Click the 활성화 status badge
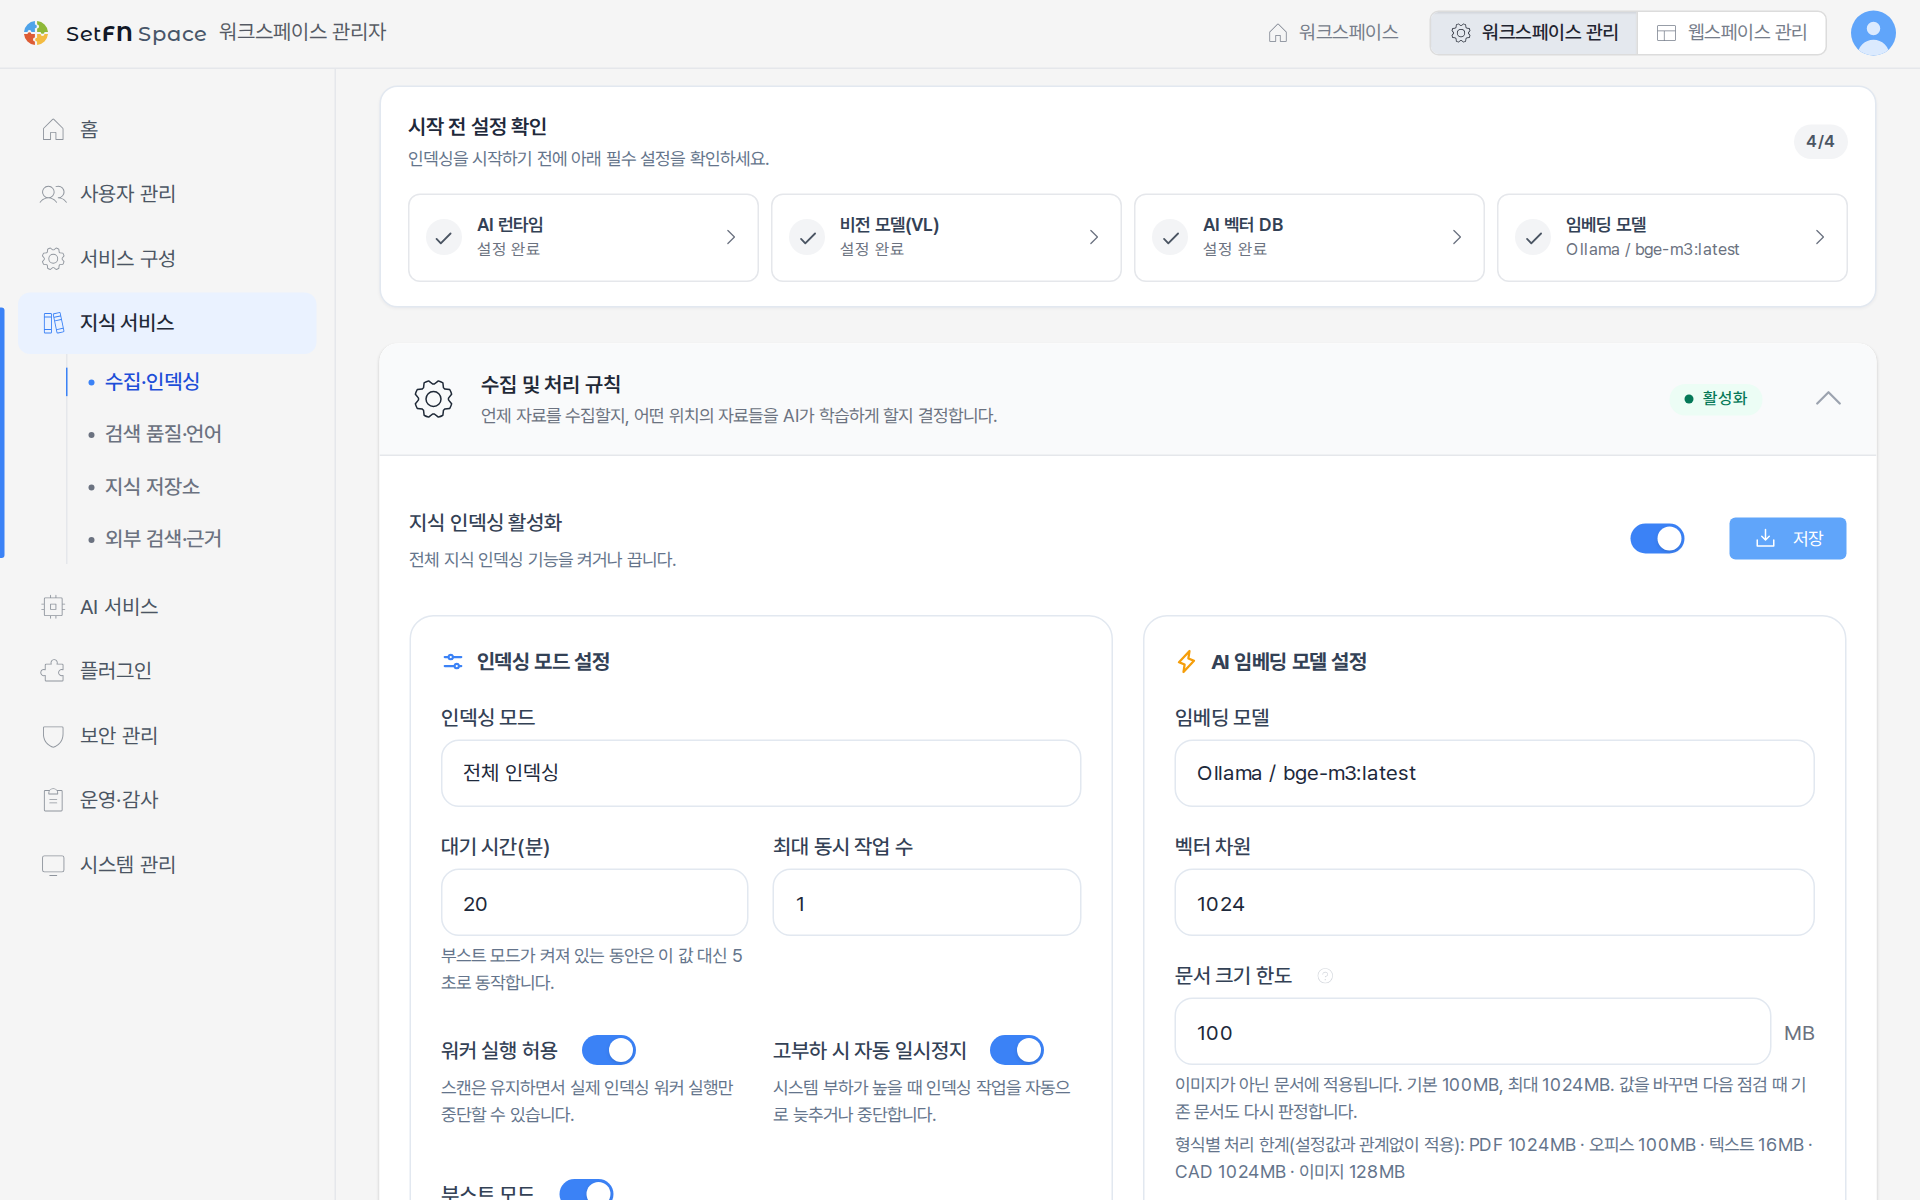 (x=1715, y=399)
